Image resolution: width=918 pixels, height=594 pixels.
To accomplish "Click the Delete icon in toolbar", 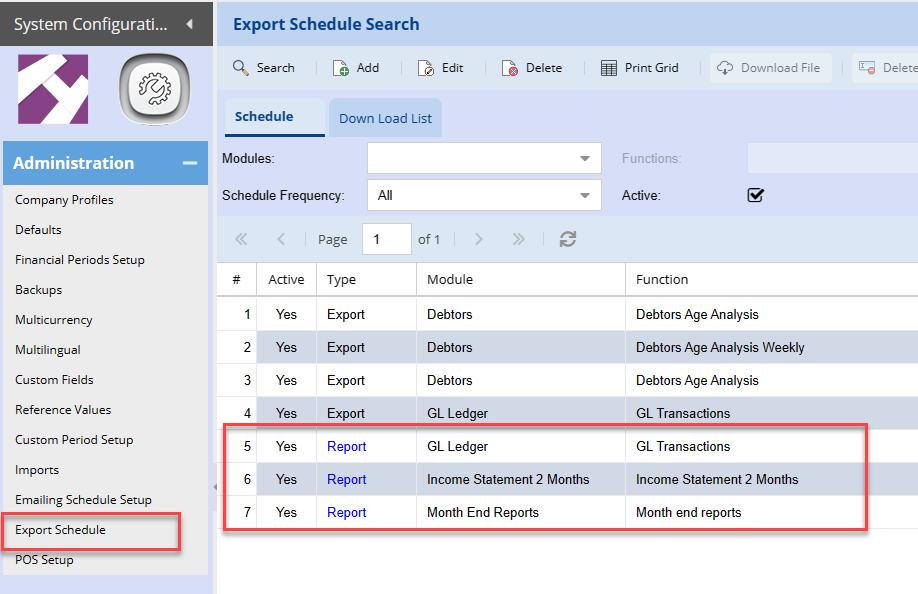I will pos(510,68).
